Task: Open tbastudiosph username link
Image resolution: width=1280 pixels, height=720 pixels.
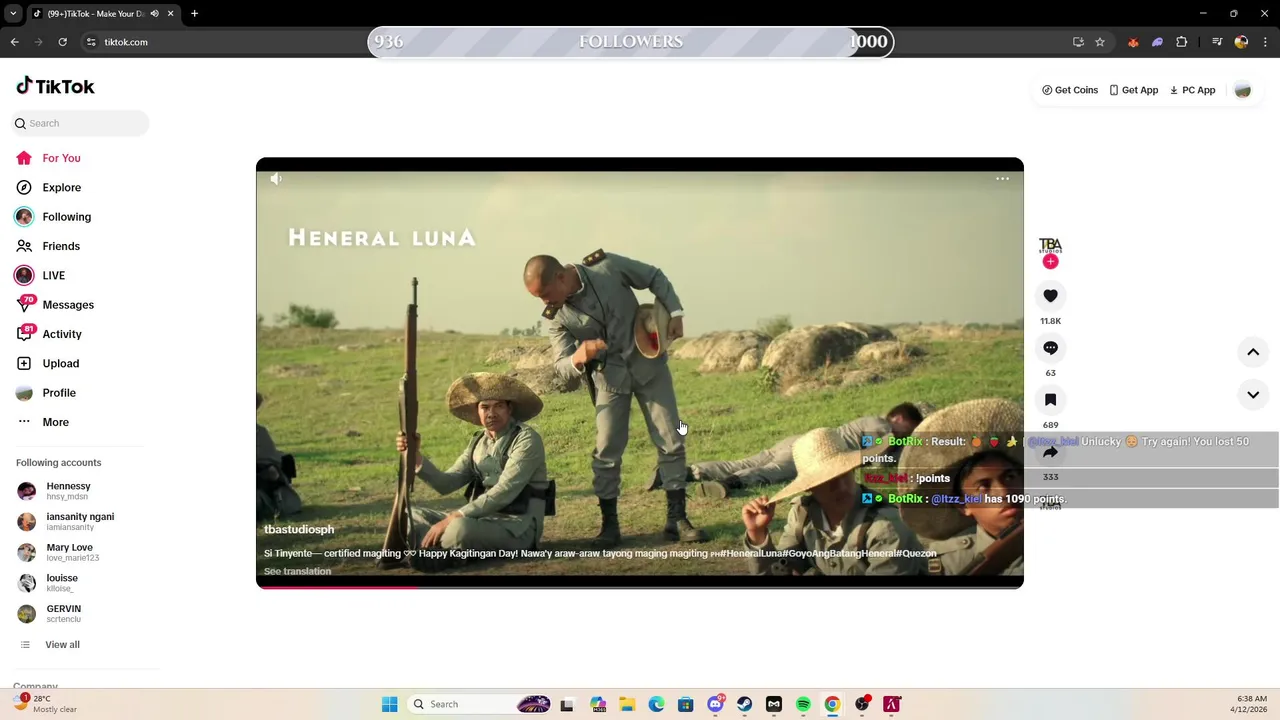Action: pos(299,530)
